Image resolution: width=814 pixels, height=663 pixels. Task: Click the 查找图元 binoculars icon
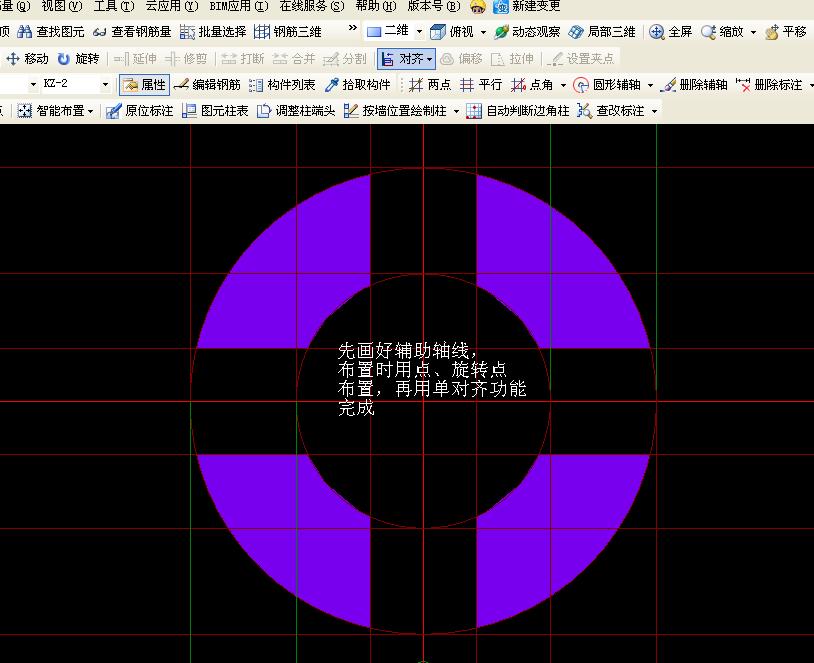[24, 32]
